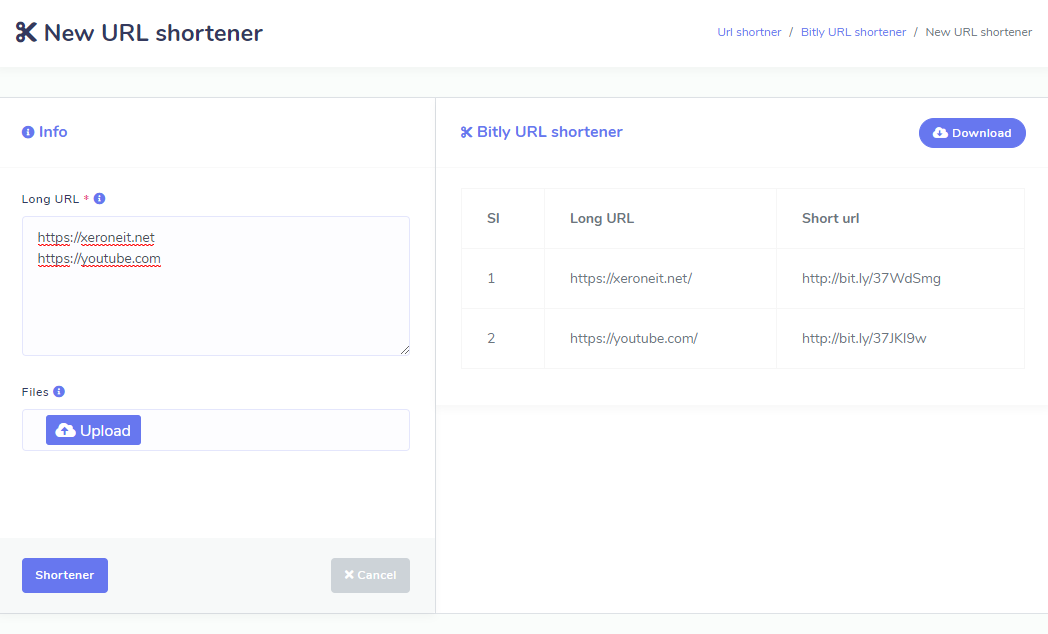The width and height of the screenshot is (1048, 634).
Task: Click the https://xeroneit.net/ table cell
Action: [631, 278]
